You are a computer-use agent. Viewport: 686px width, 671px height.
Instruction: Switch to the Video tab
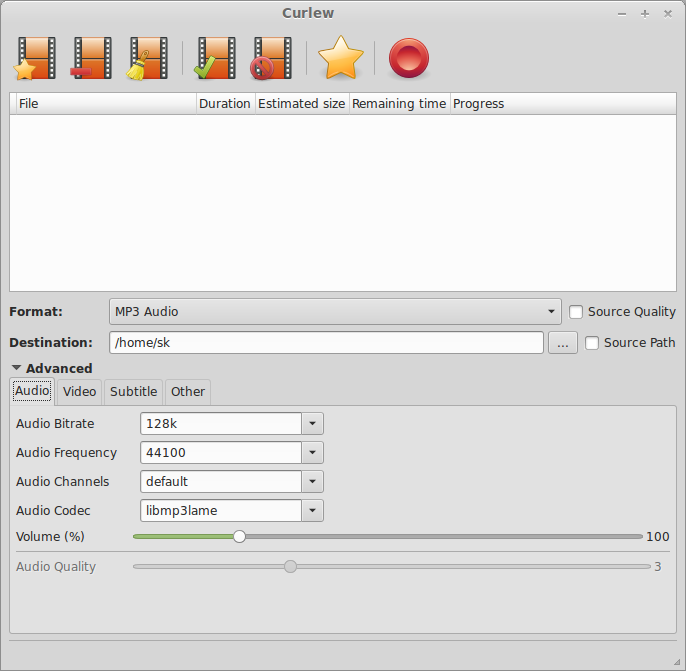79,391
